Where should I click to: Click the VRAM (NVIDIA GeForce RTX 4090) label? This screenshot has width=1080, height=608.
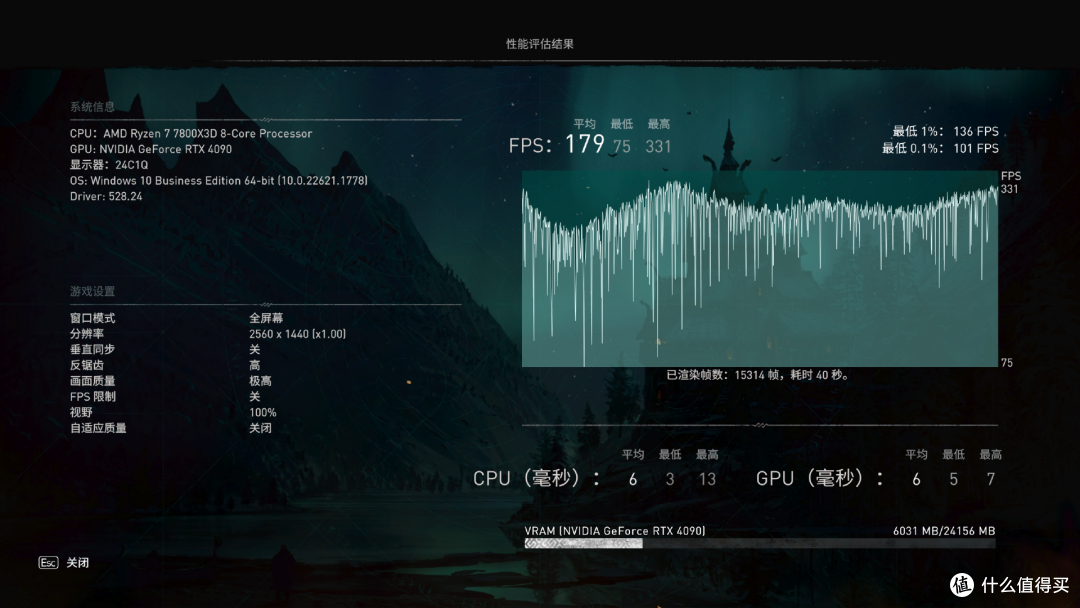(x=615, y=531)
